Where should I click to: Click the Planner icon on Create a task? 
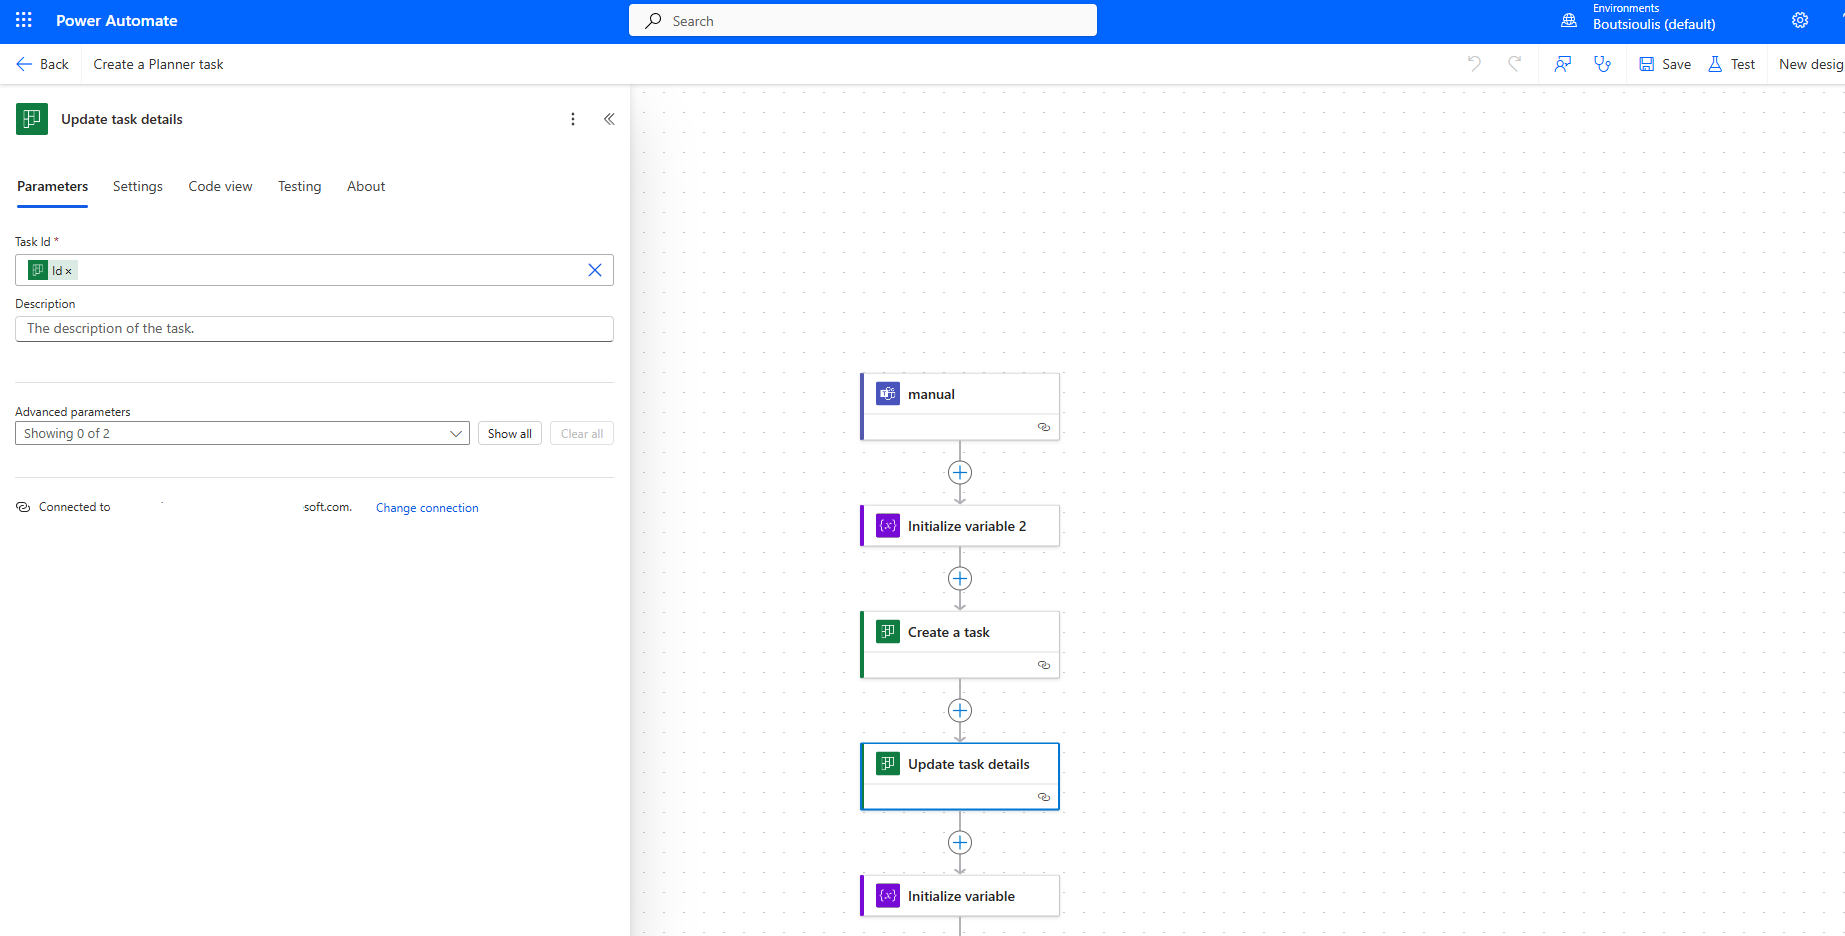tap(888, 632)
